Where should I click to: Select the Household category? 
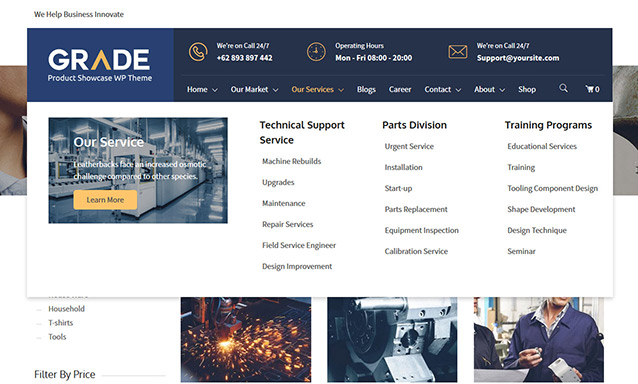(x=66, y=309)
